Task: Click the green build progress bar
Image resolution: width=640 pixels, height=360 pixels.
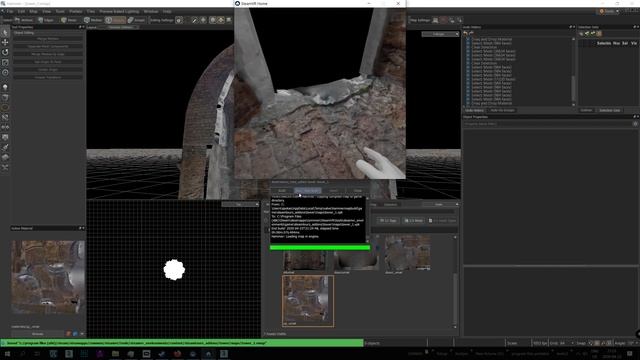Action: [x=320, y=247]
